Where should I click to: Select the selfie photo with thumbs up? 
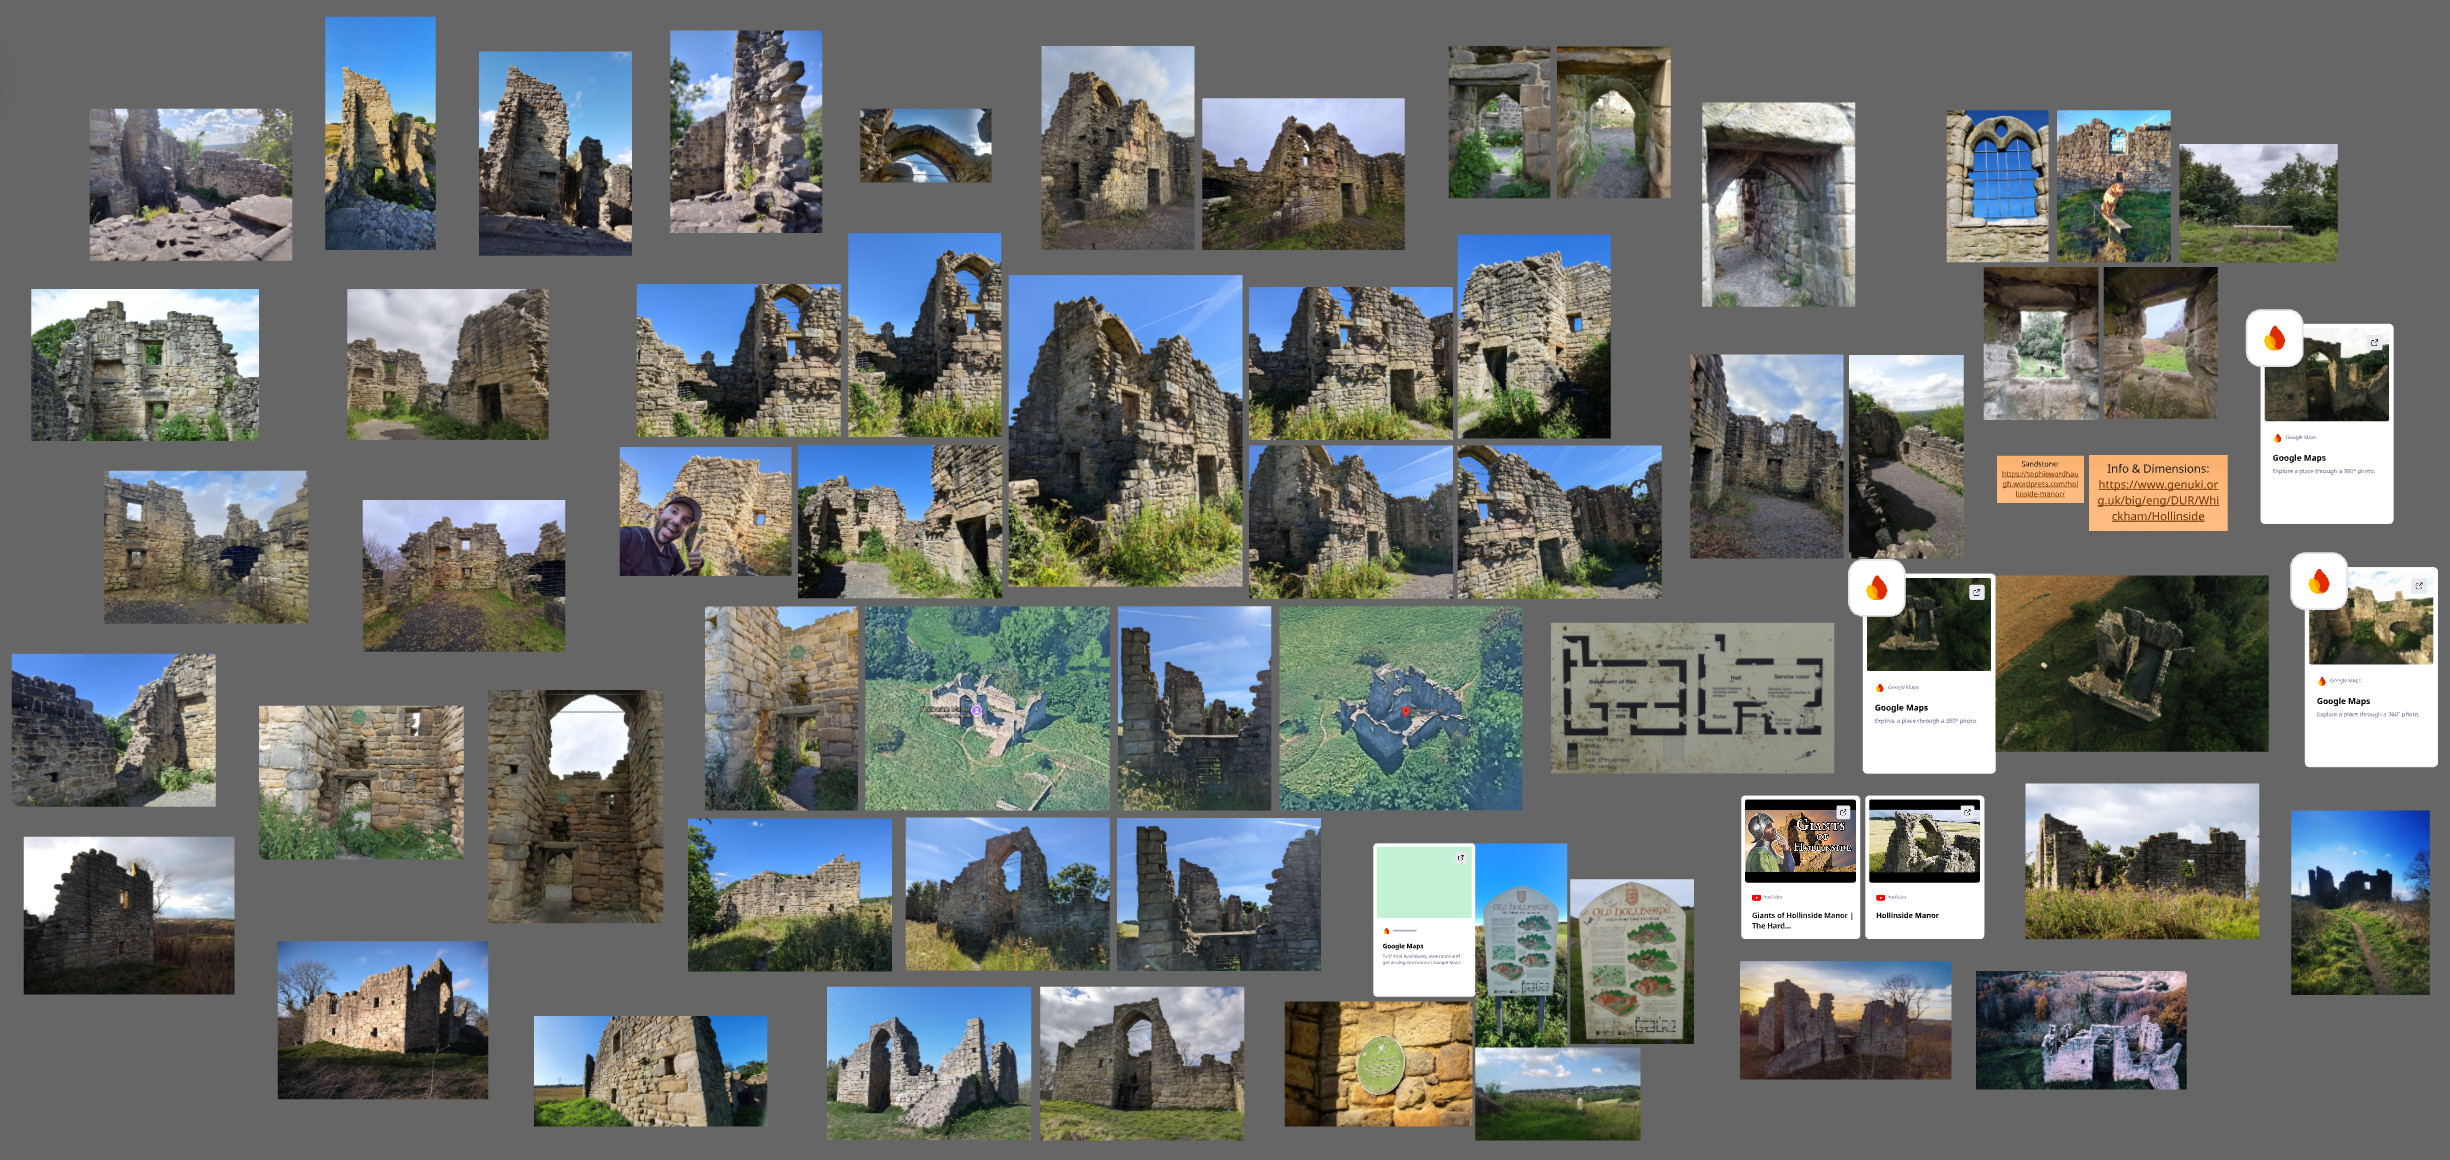705,510
